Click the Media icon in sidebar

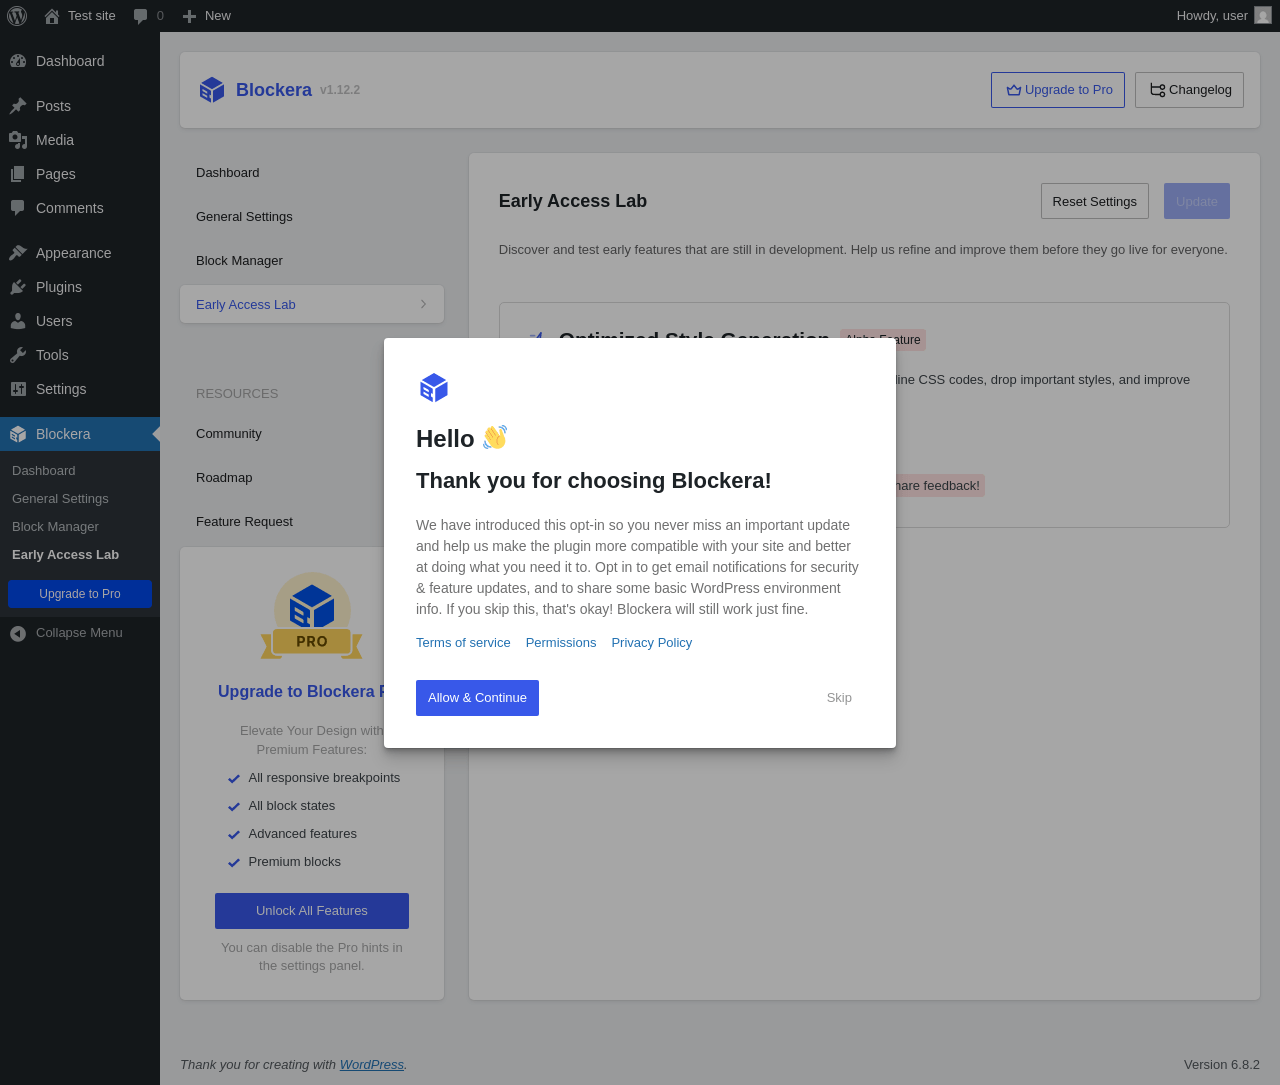(x=18, y=140)
